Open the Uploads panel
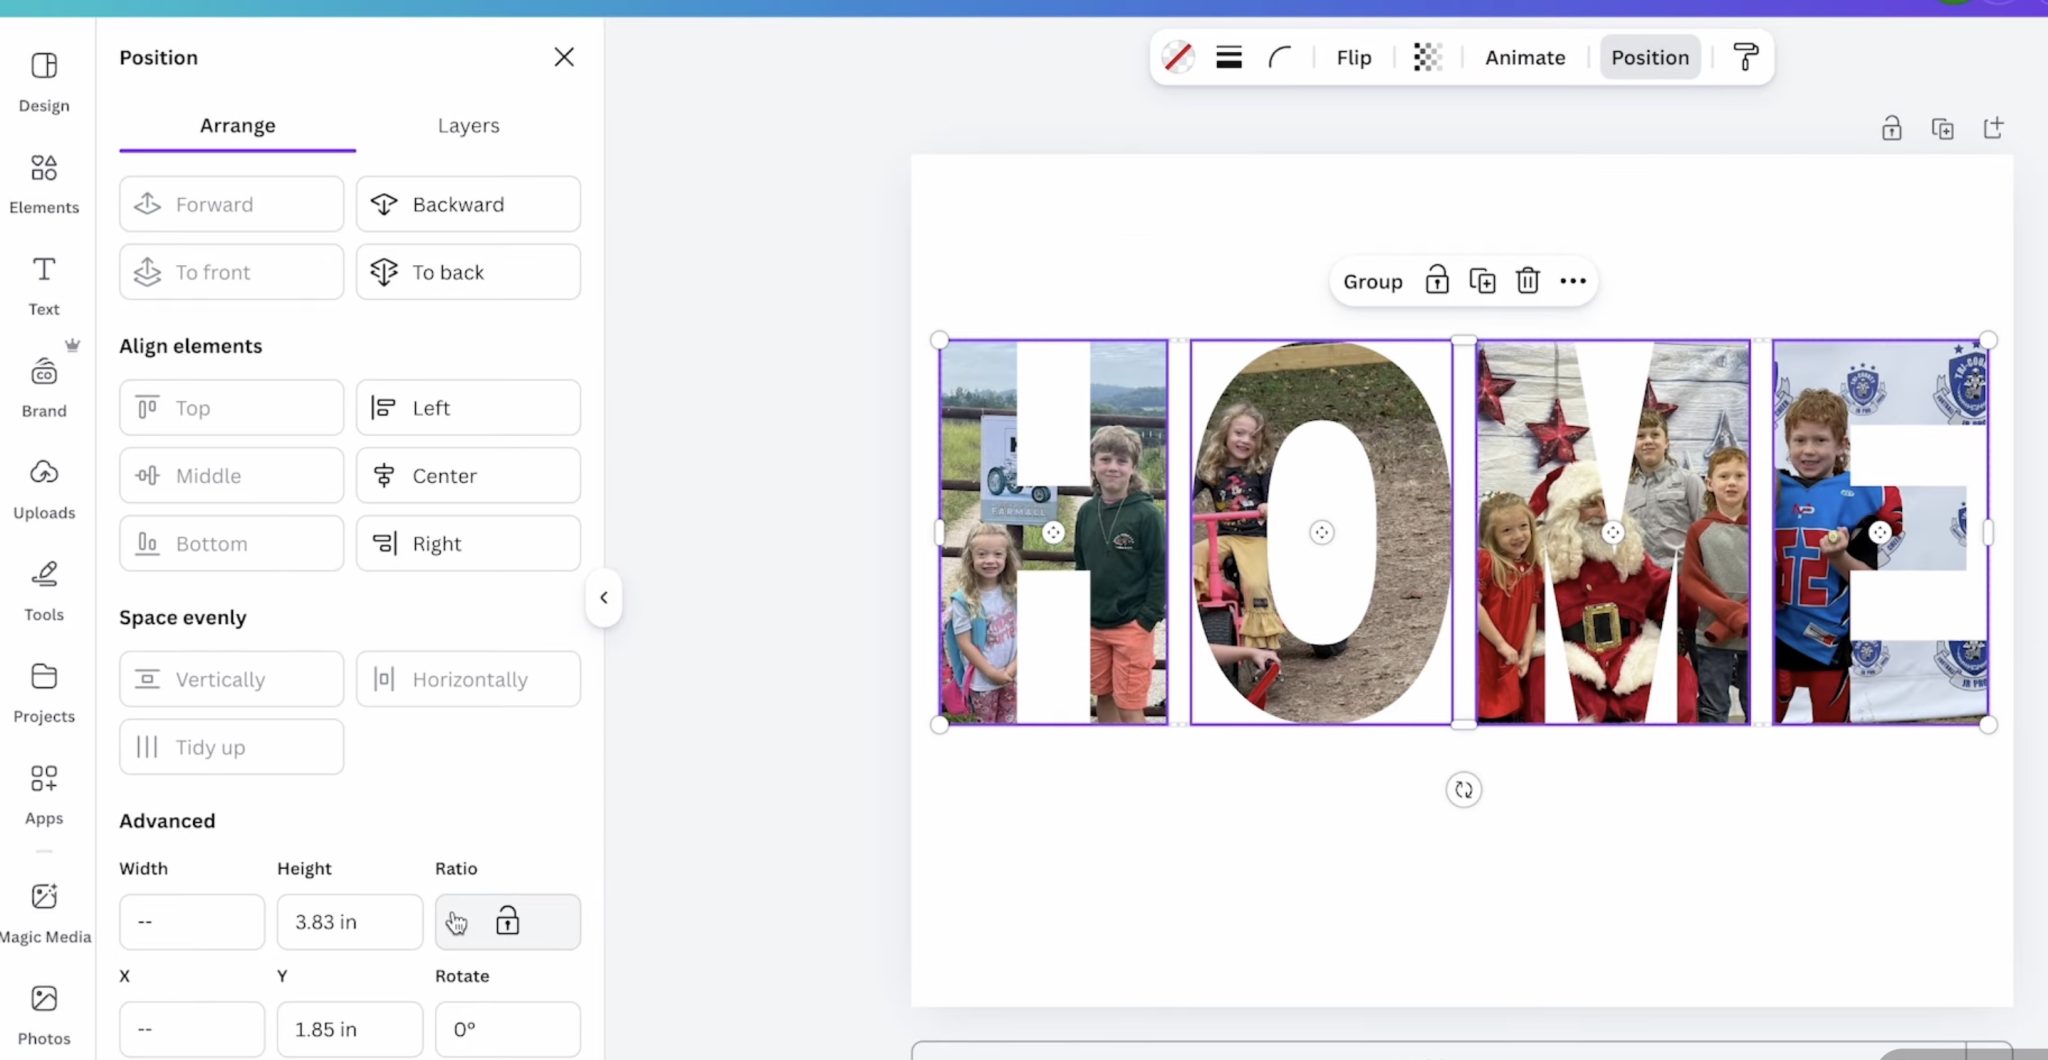The width and height of the screenshot is (2048, 1060). [x=44, y=486]
